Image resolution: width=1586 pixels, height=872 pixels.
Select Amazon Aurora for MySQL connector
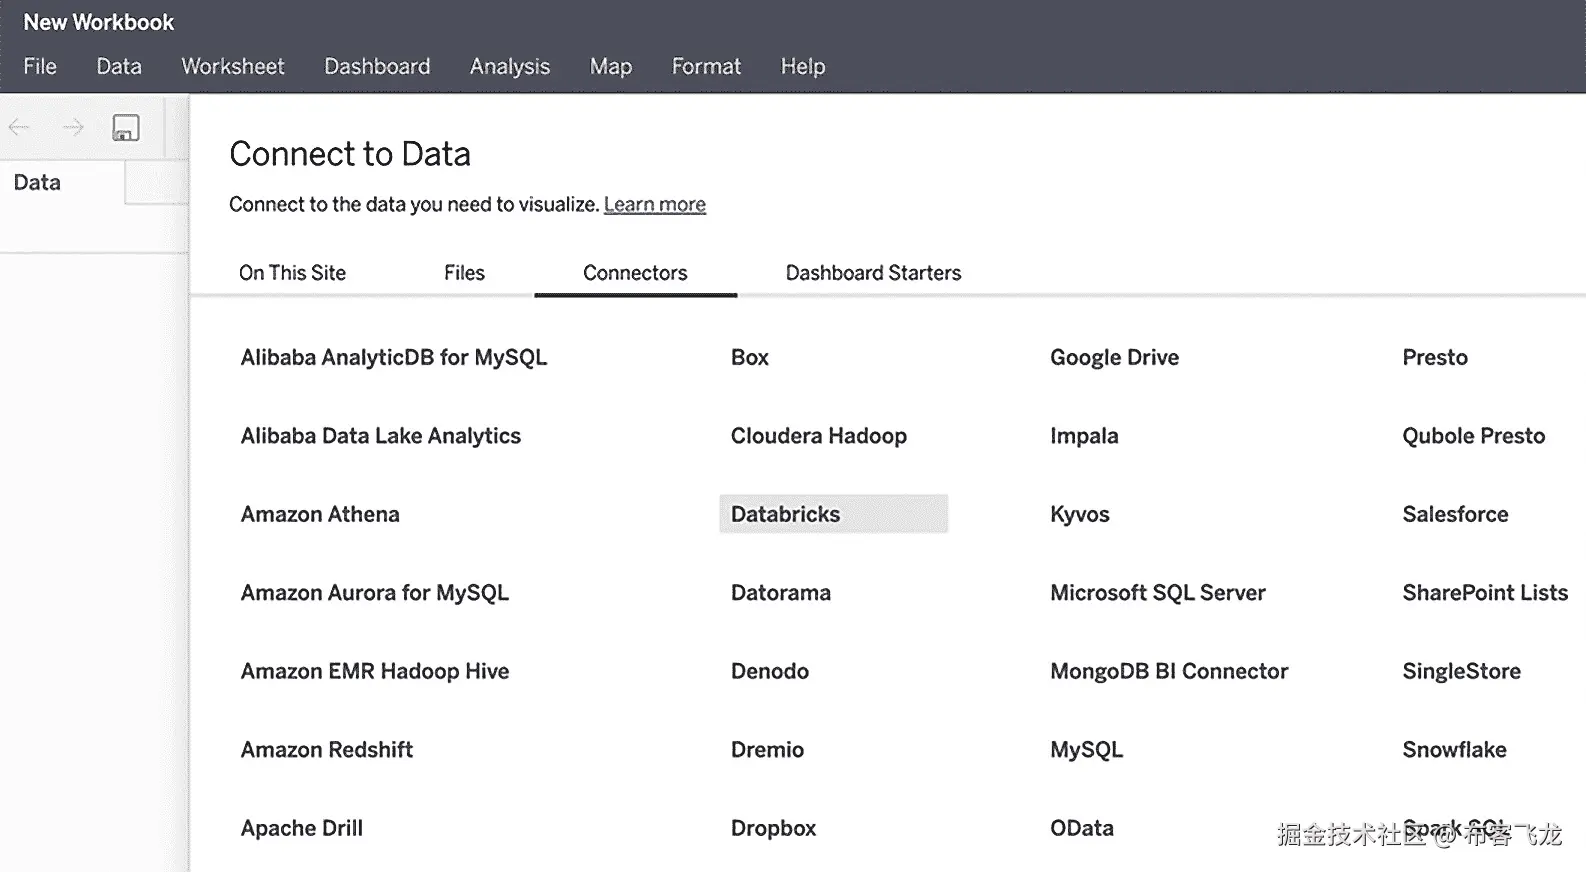pyautogui.click(x=375, y=592)
